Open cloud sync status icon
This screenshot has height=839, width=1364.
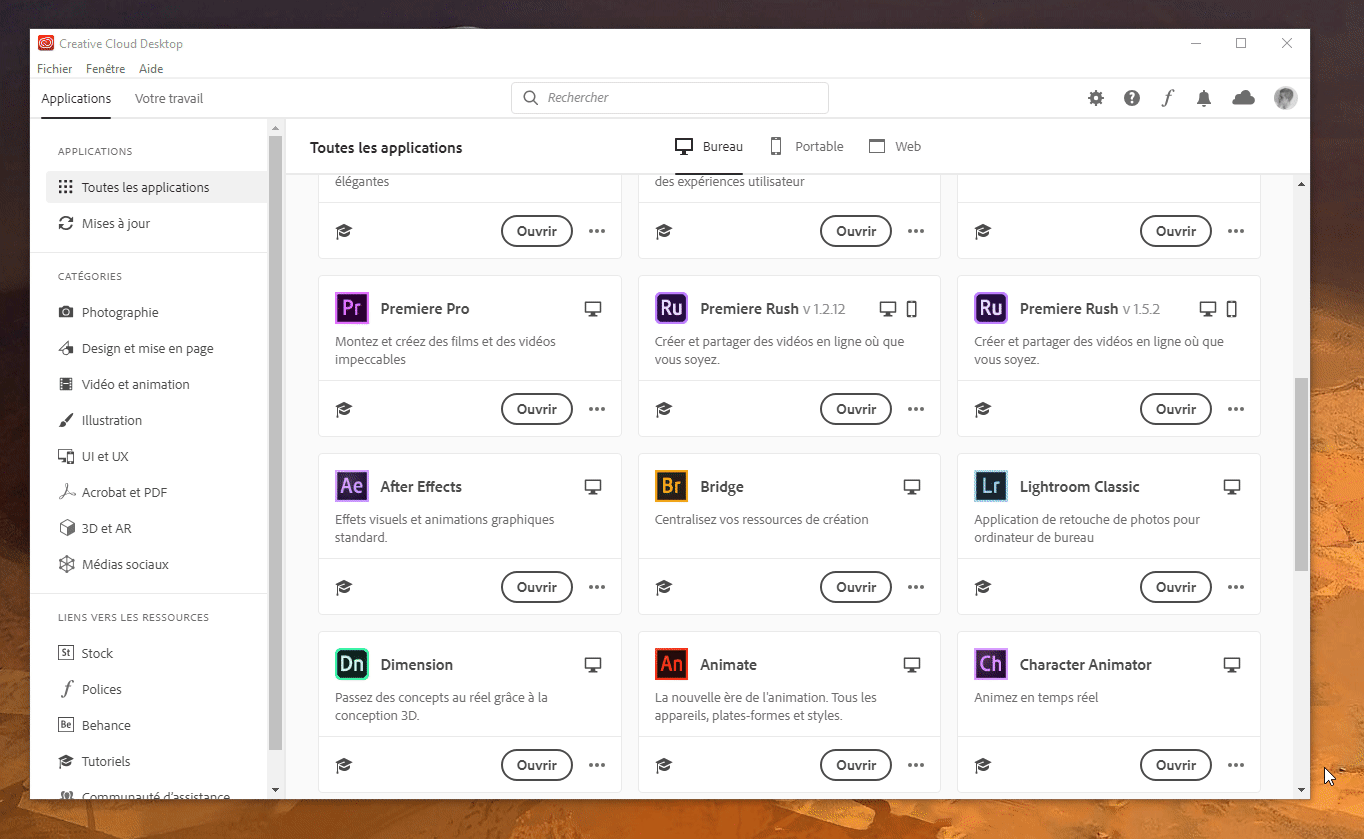click(1243, 98)
